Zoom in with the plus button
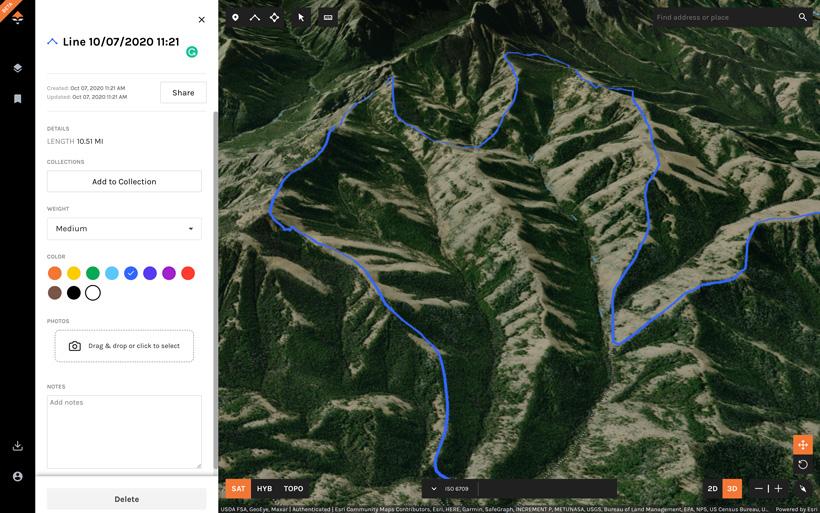820x513 pixels. 778,488
